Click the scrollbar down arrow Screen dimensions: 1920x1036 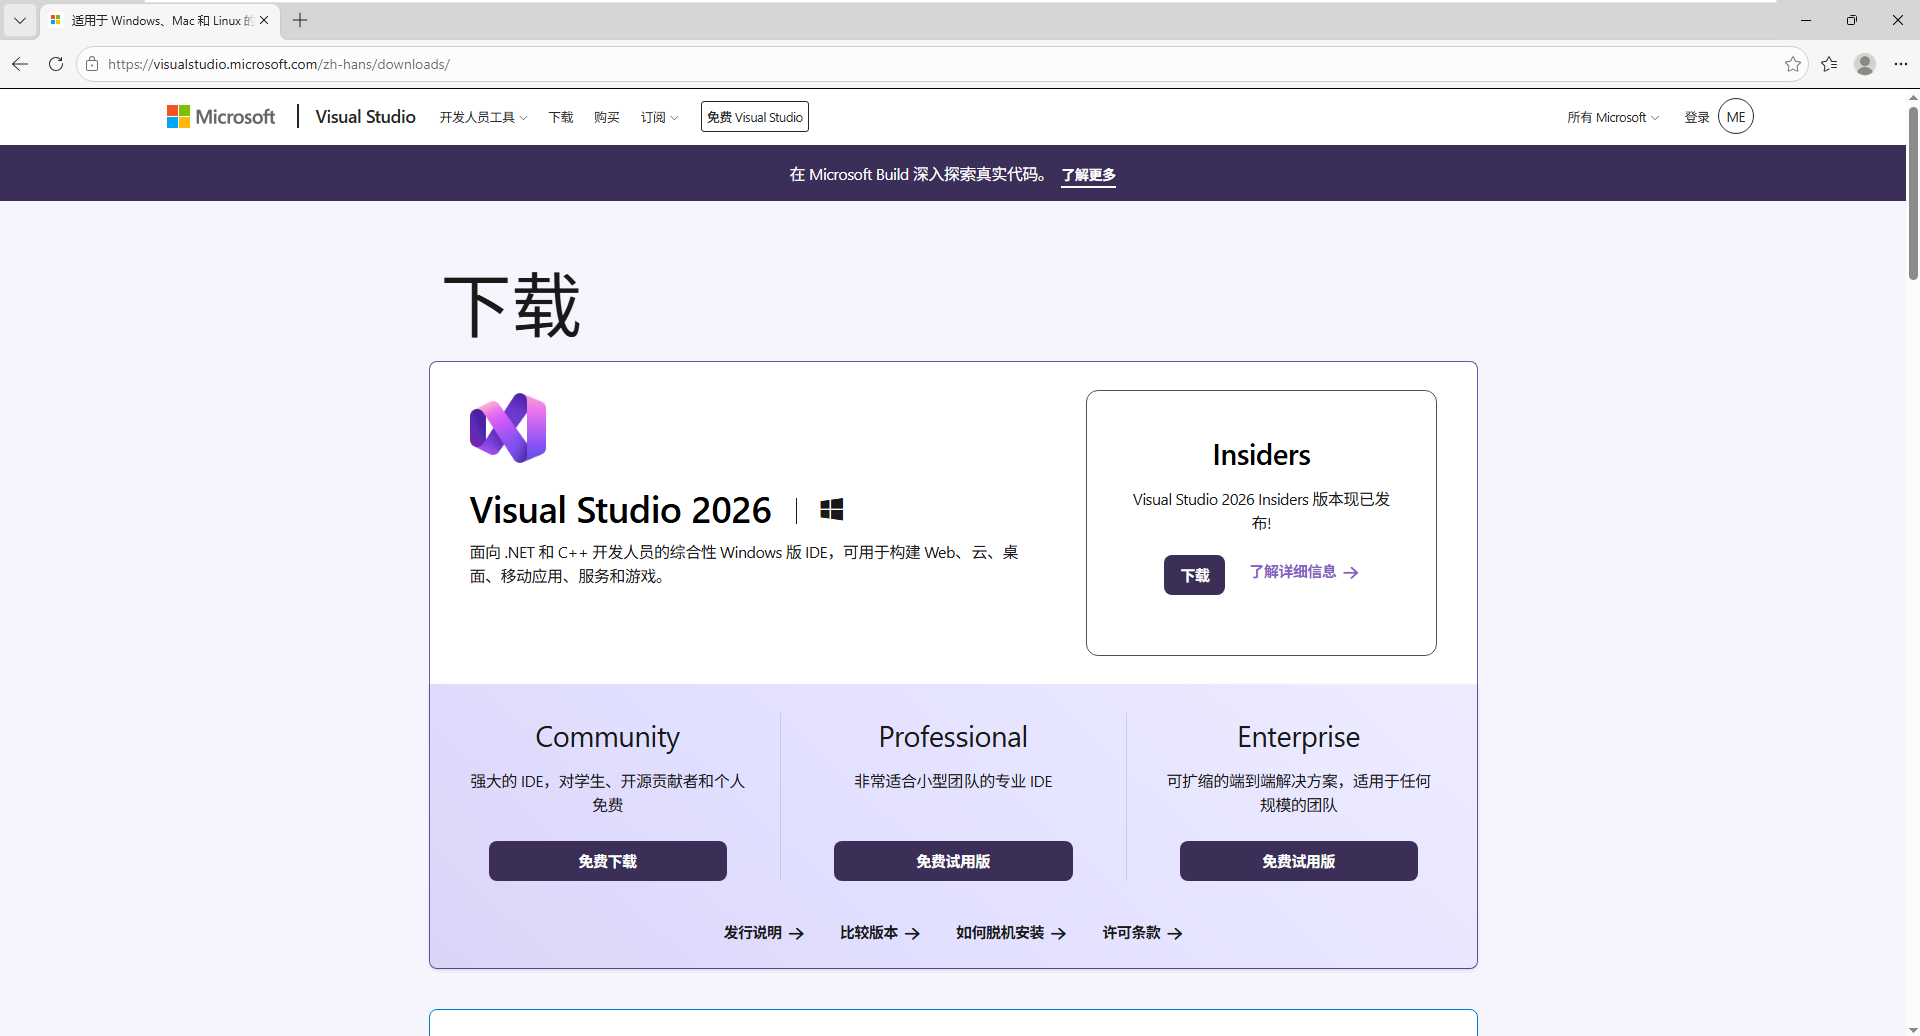1913,1029
